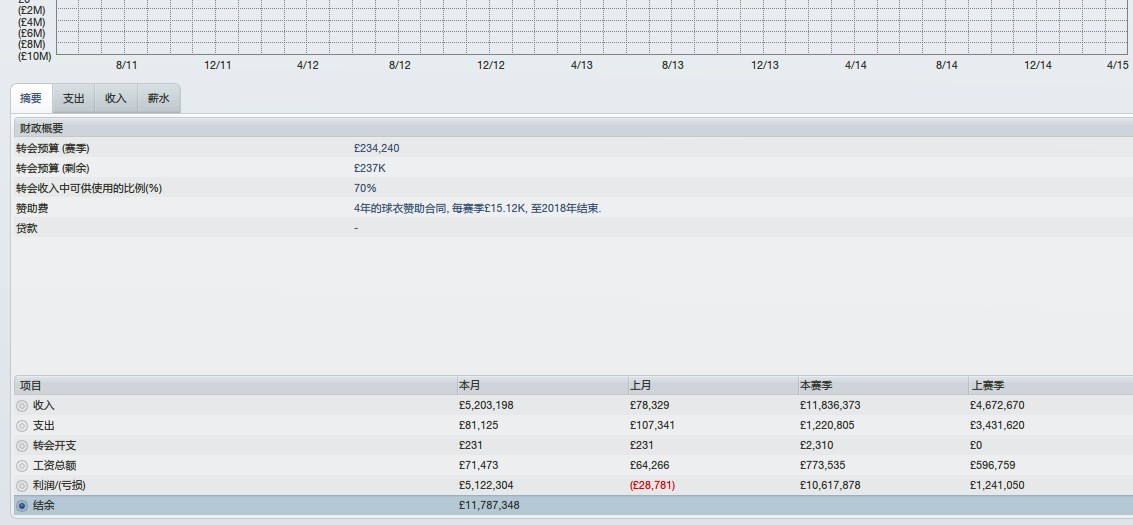Select the 利润/(亏损) radio button
This screenshot has width=1133, height=525.
click(x=22, y=486)
